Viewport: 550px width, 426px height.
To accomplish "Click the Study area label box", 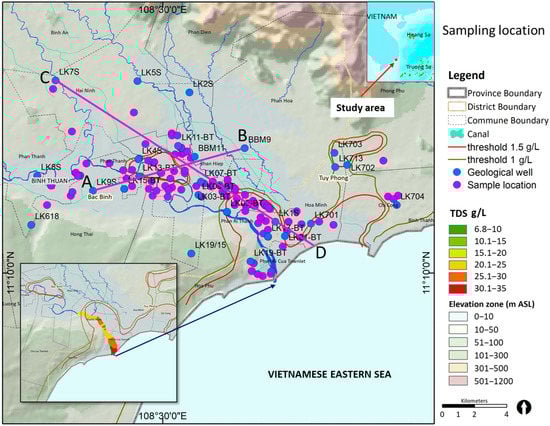I will pyautogui.click(x=362, y=108).
